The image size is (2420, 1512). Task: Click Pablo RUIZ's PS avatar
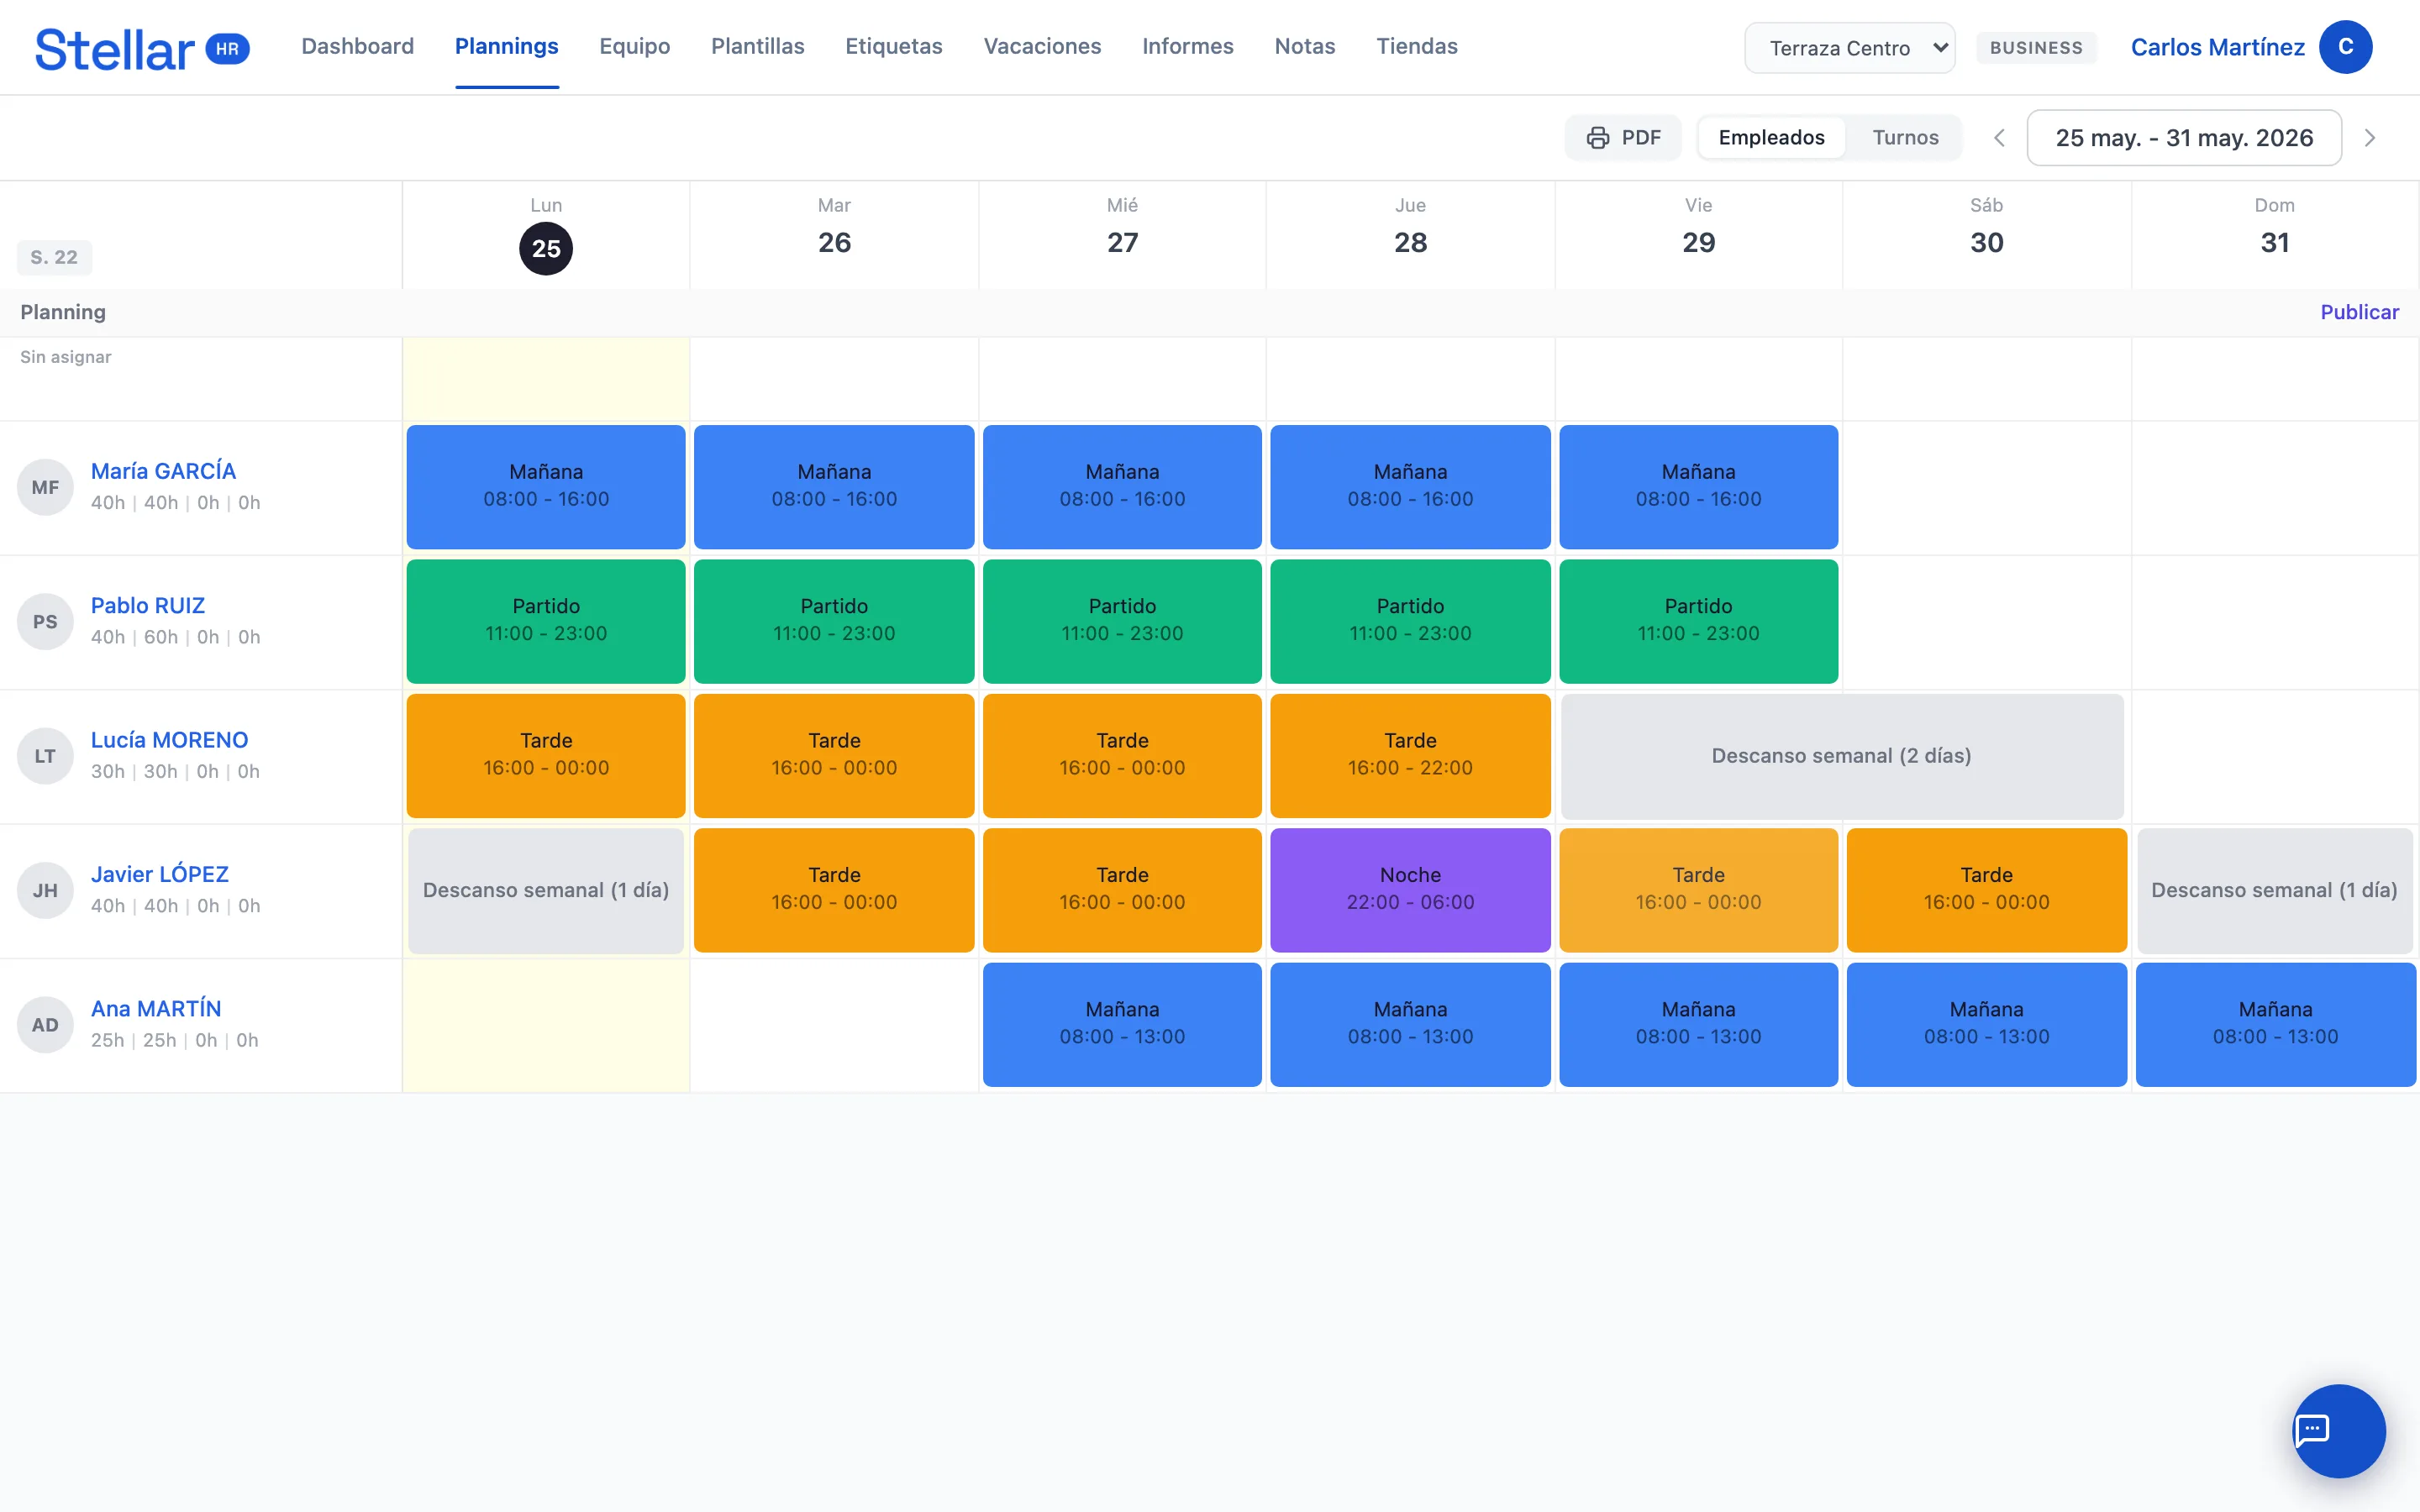click(x=45, y=622)
